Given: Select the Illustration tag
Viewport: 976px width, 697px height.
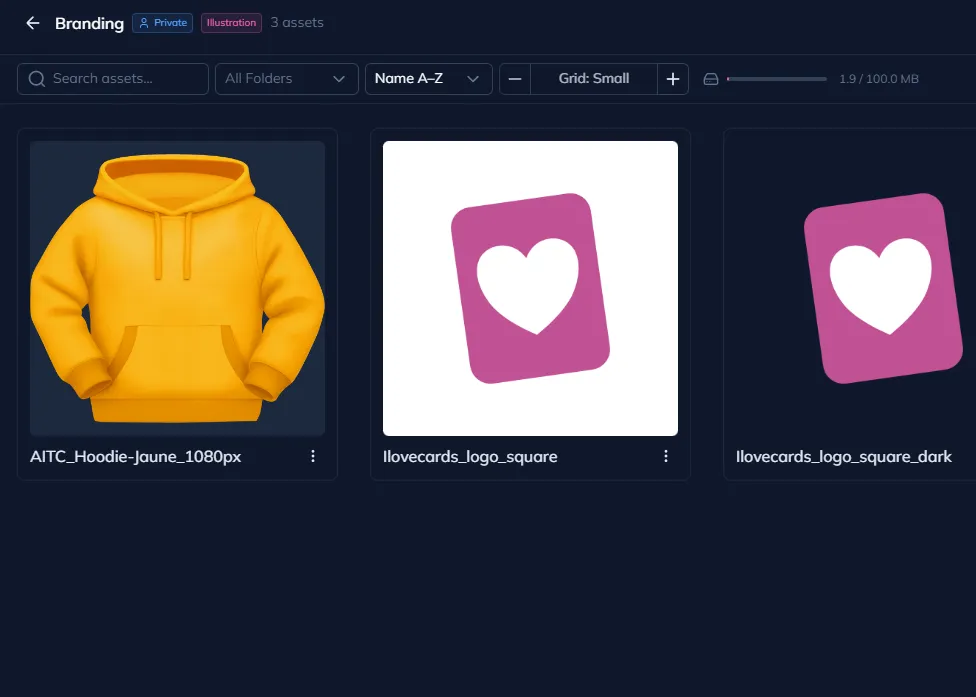Looking at the screenshot, I should [x=231, y=22].
